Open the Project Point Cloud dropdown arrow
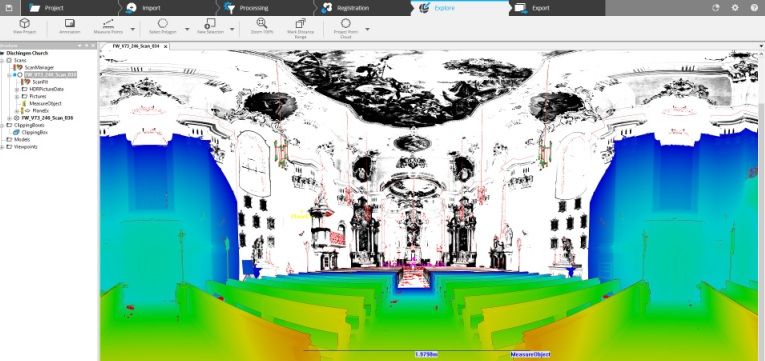This screenshot has width=765, height=361. click(367, 29)
